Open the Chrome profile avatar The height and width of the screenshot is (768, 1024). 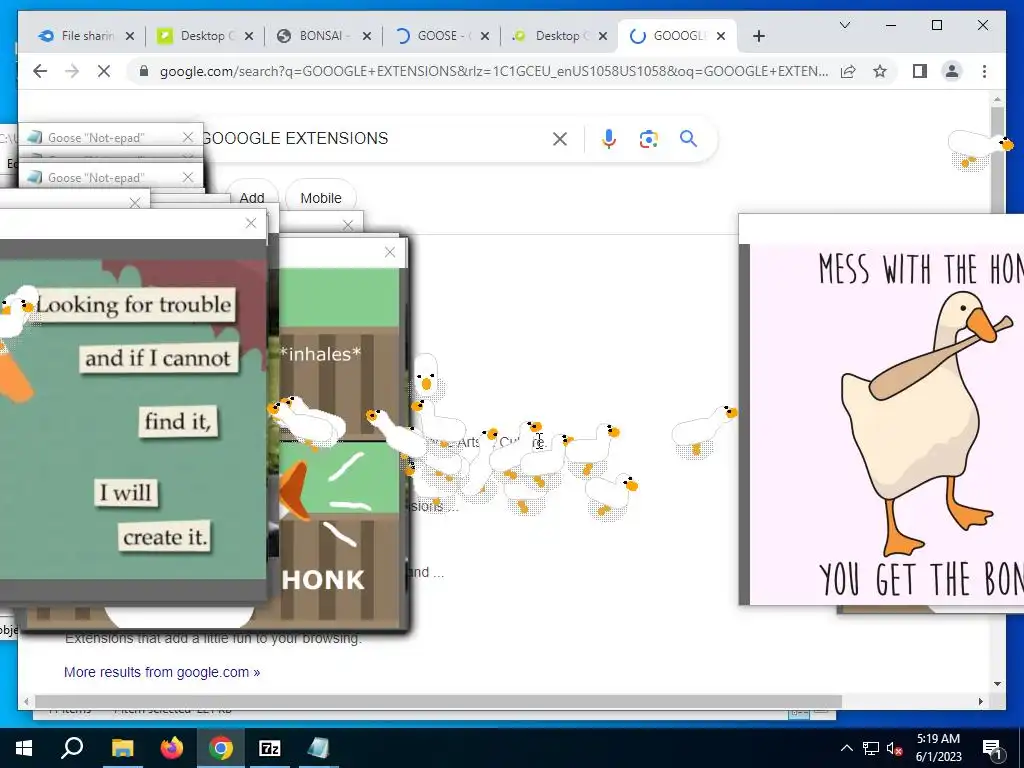coord(952,71)
